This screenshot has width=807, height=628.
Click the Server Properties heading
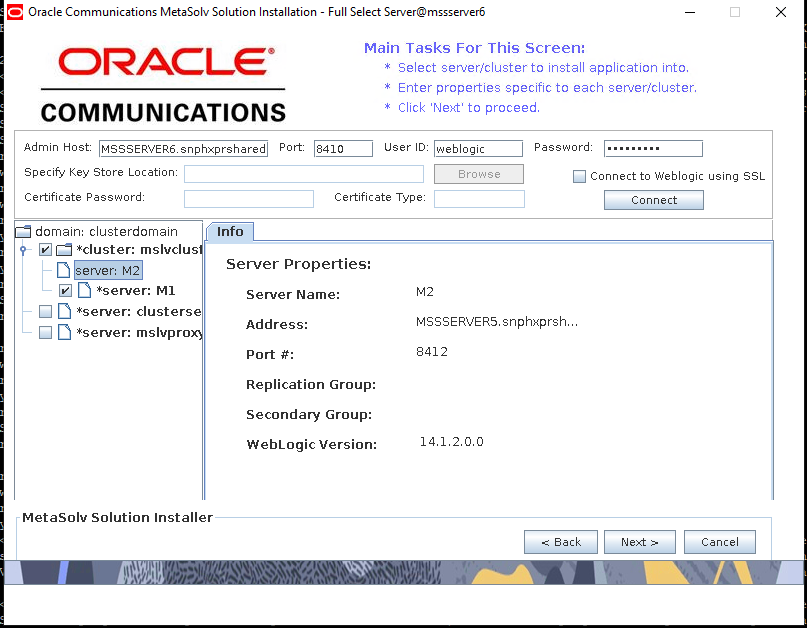[x=299, y=264]
